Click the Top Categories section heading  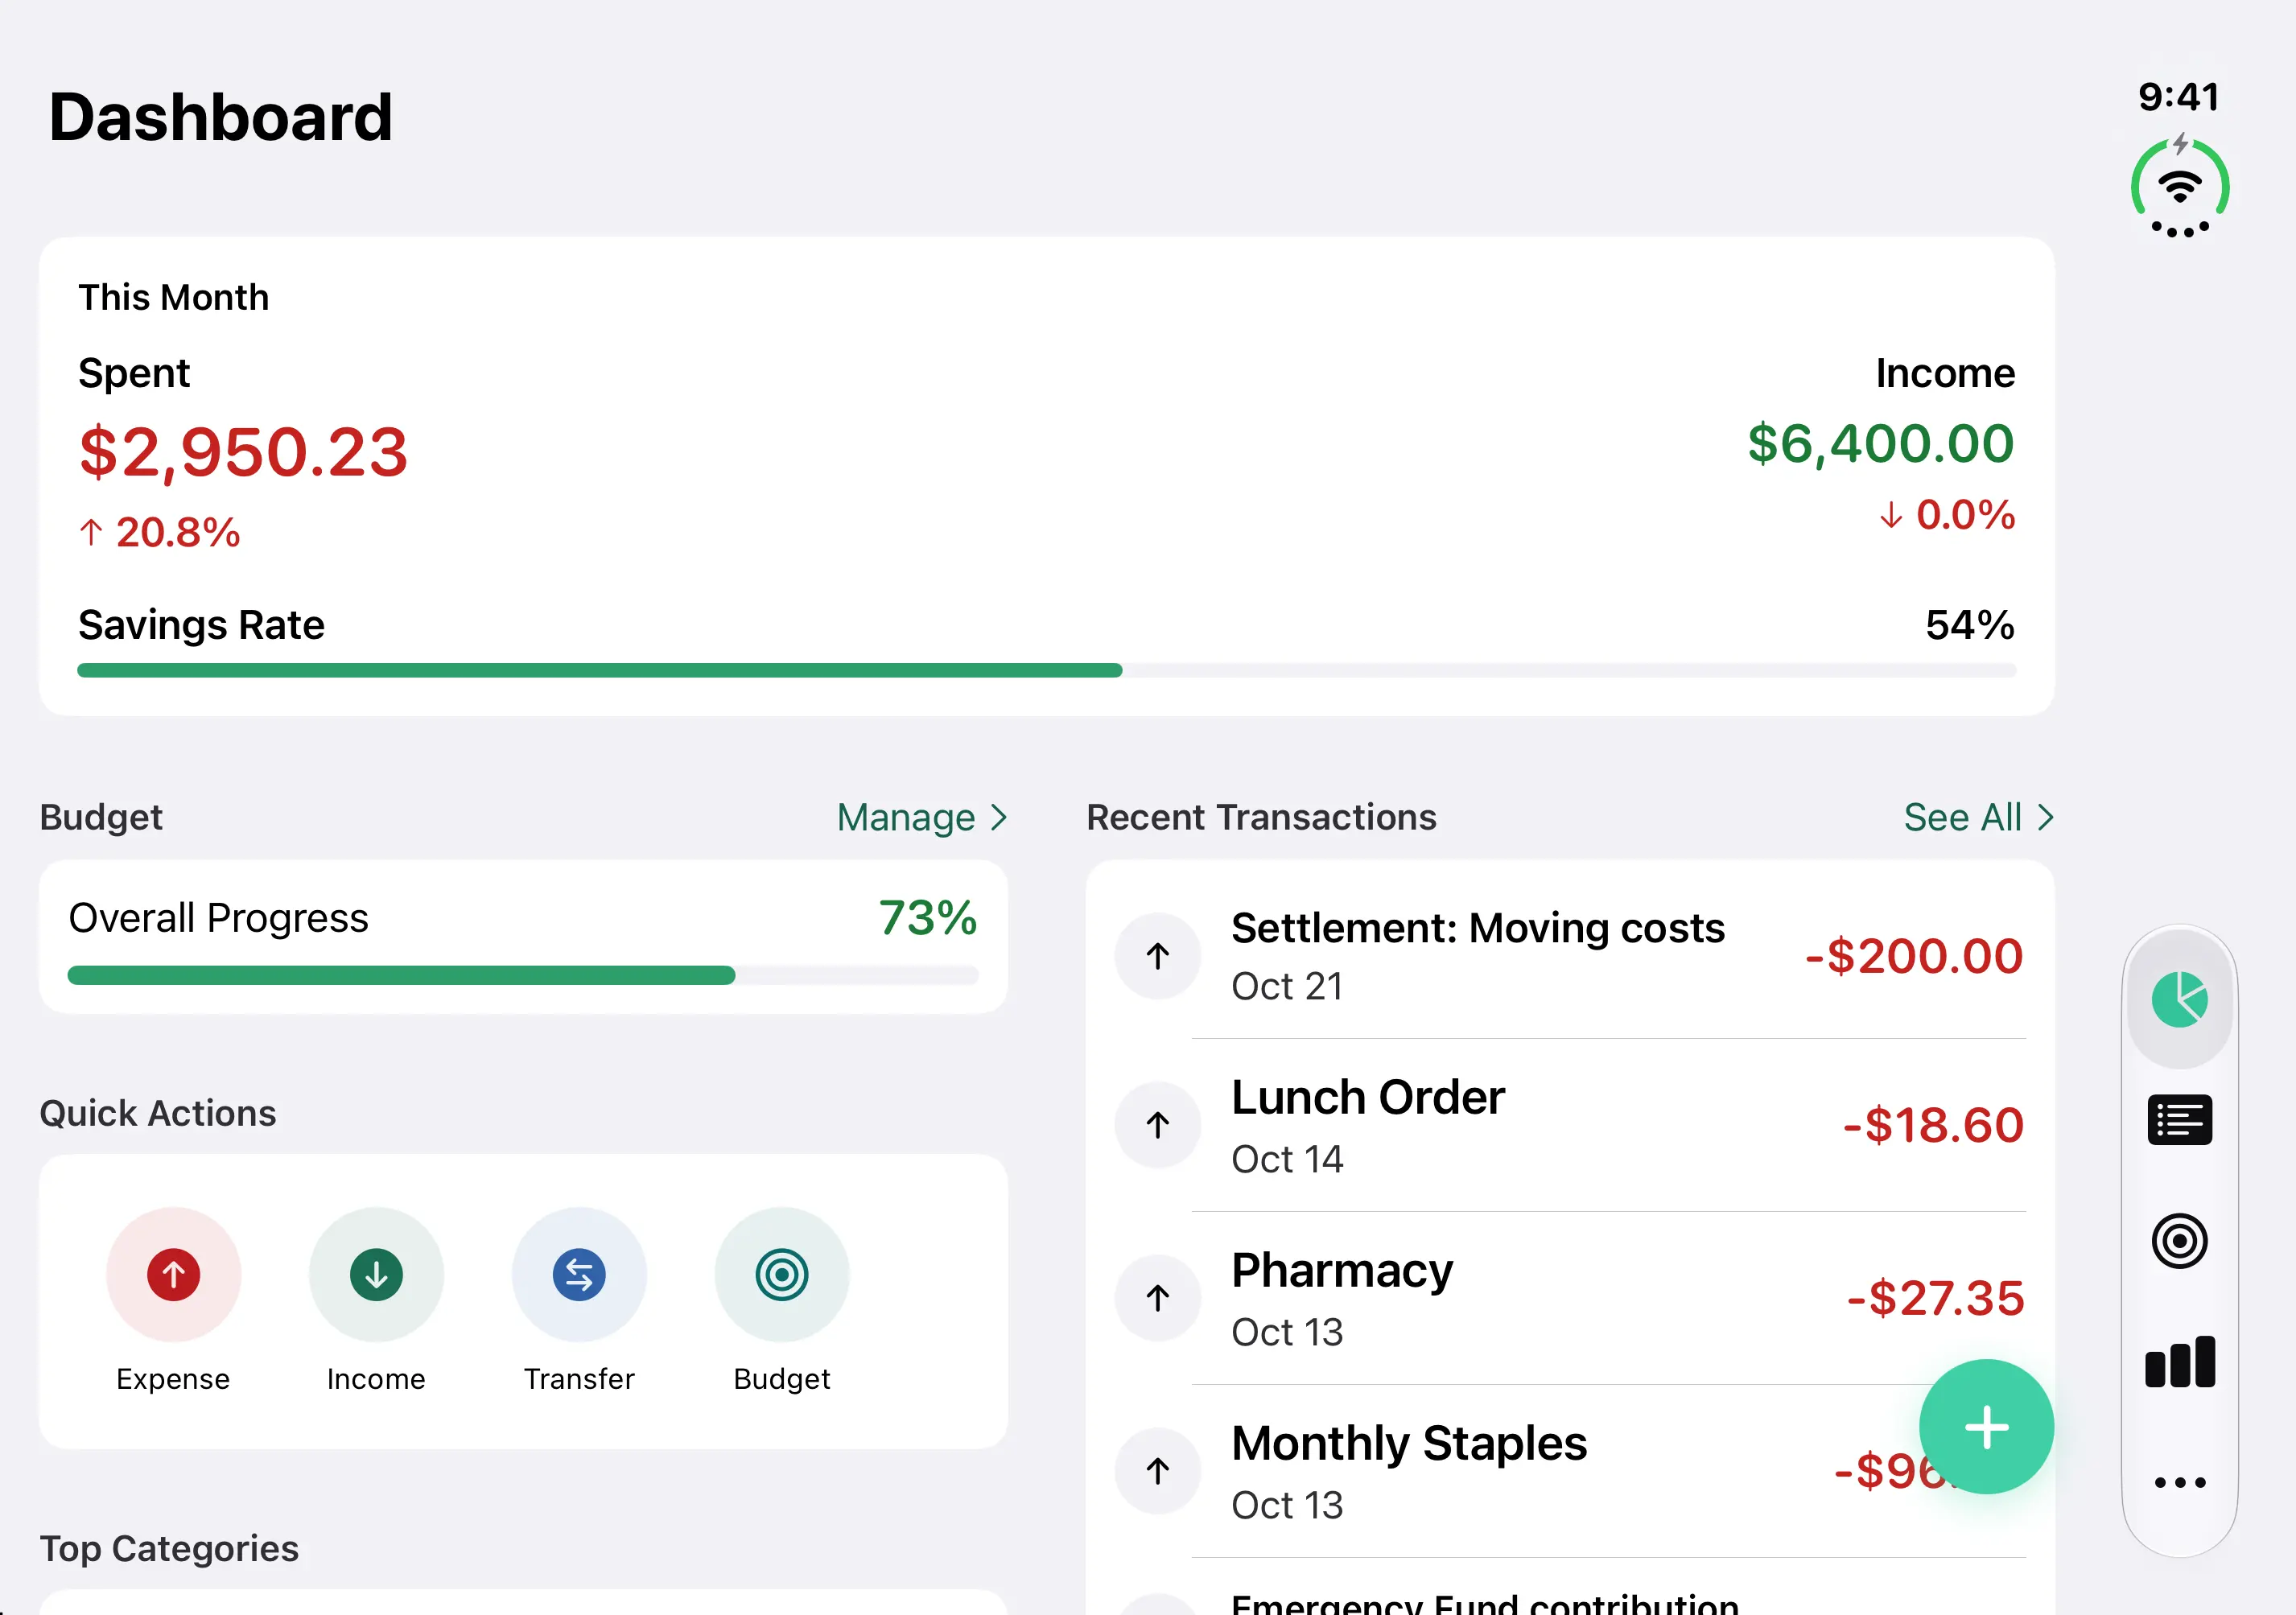pyautogui.click(x=169, y=1548)
